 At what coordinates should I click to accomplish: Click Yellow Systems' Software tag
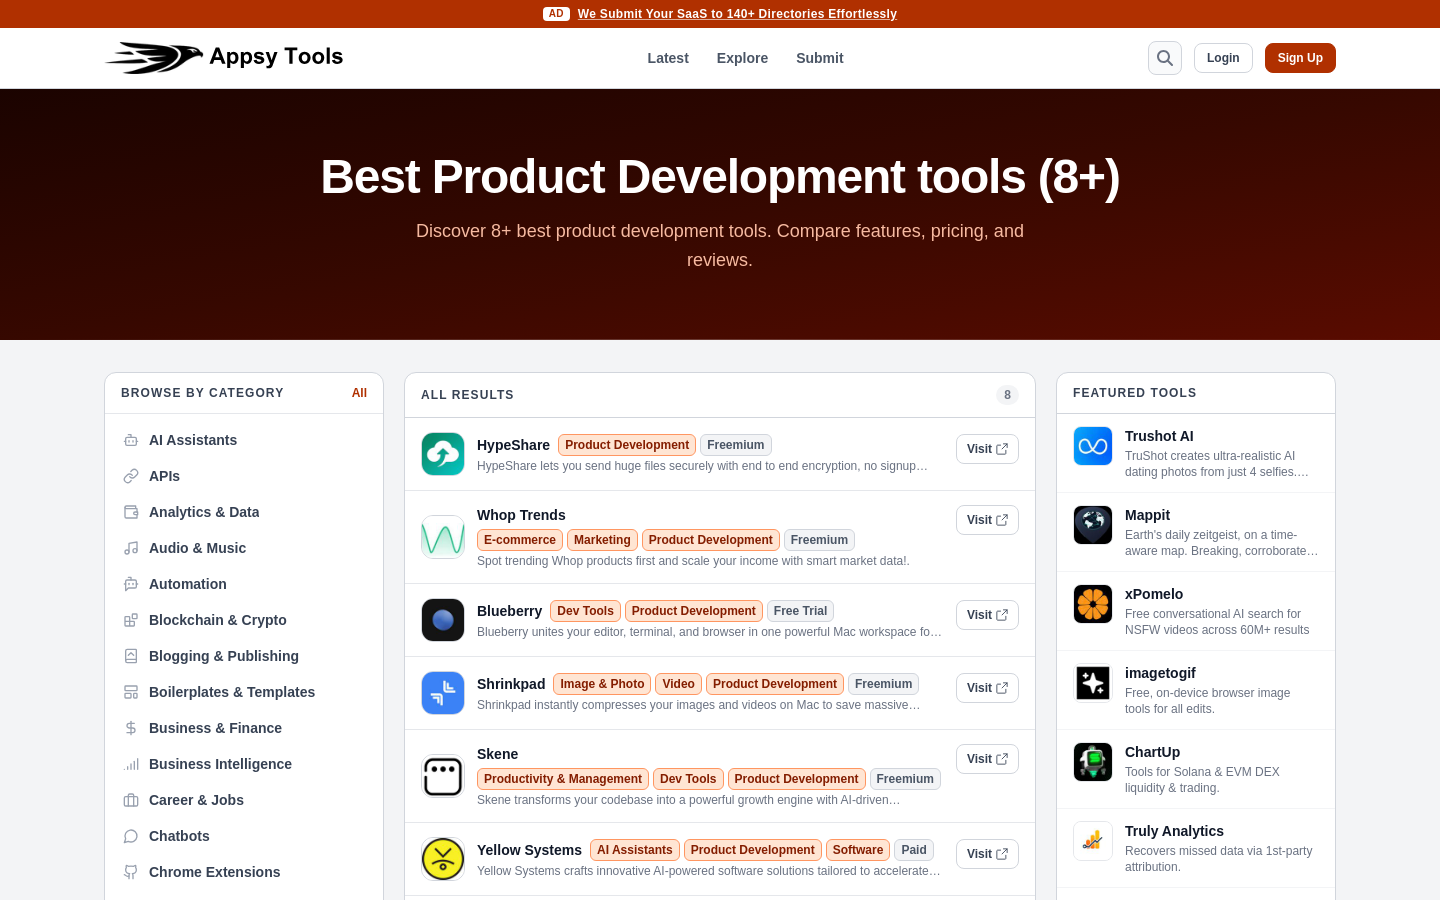858,850
